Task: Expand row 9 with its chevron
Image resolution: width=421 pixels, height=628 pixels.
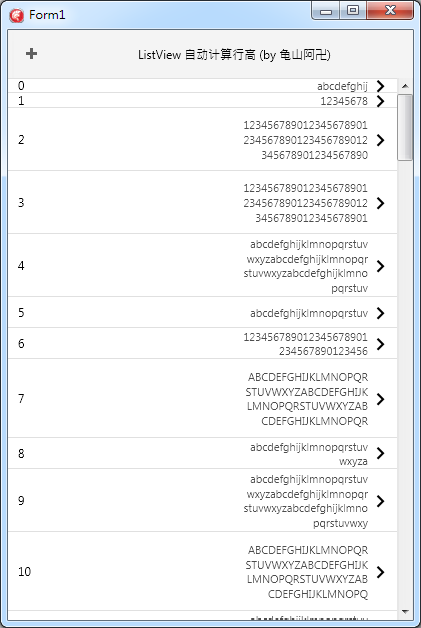Action: 381,501
